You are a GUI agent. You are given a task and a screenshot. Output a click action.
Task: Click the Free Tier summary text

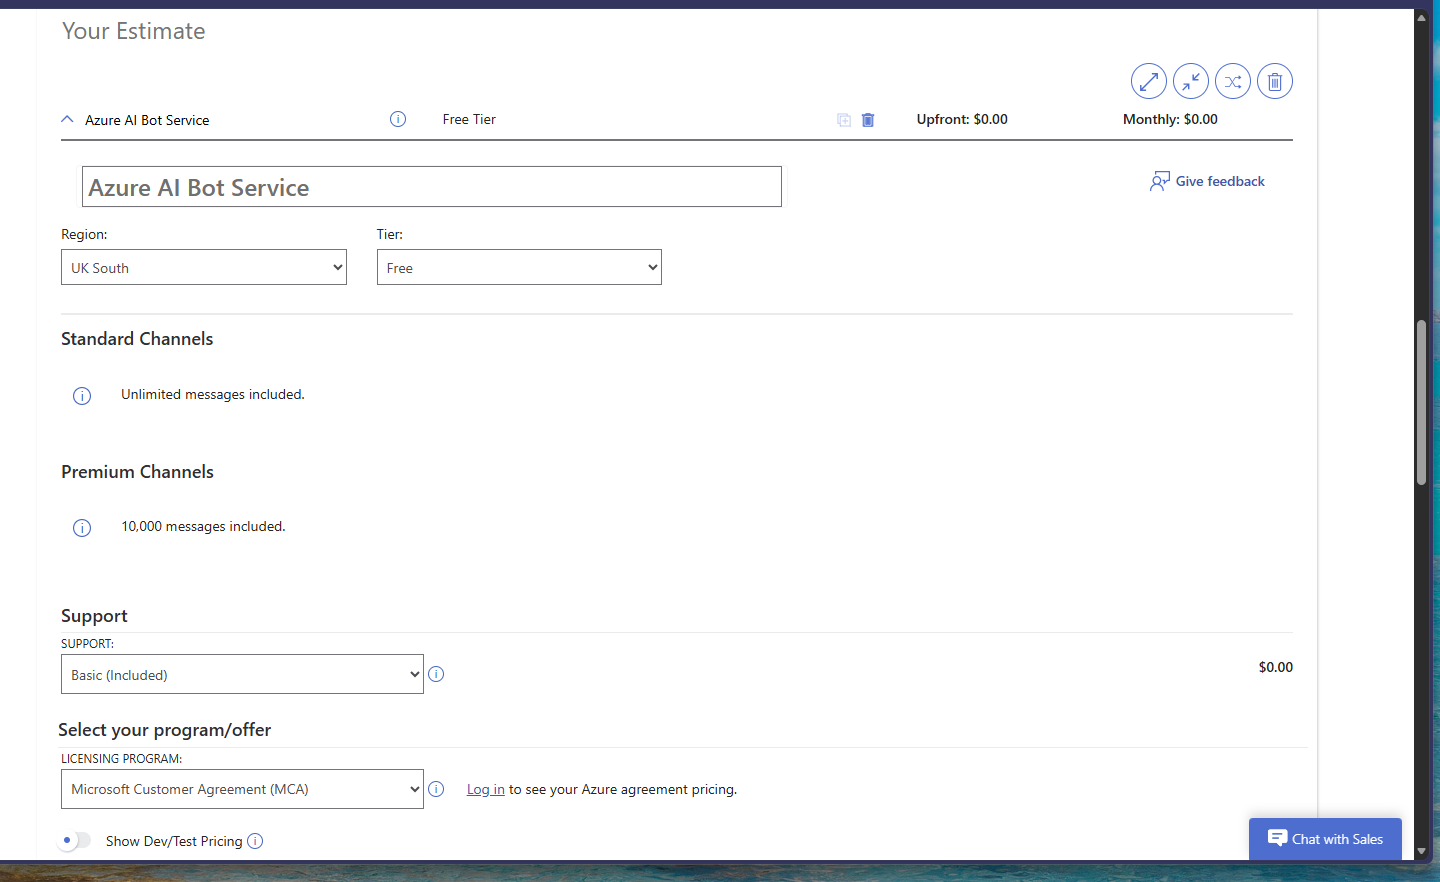pos(469,119)
